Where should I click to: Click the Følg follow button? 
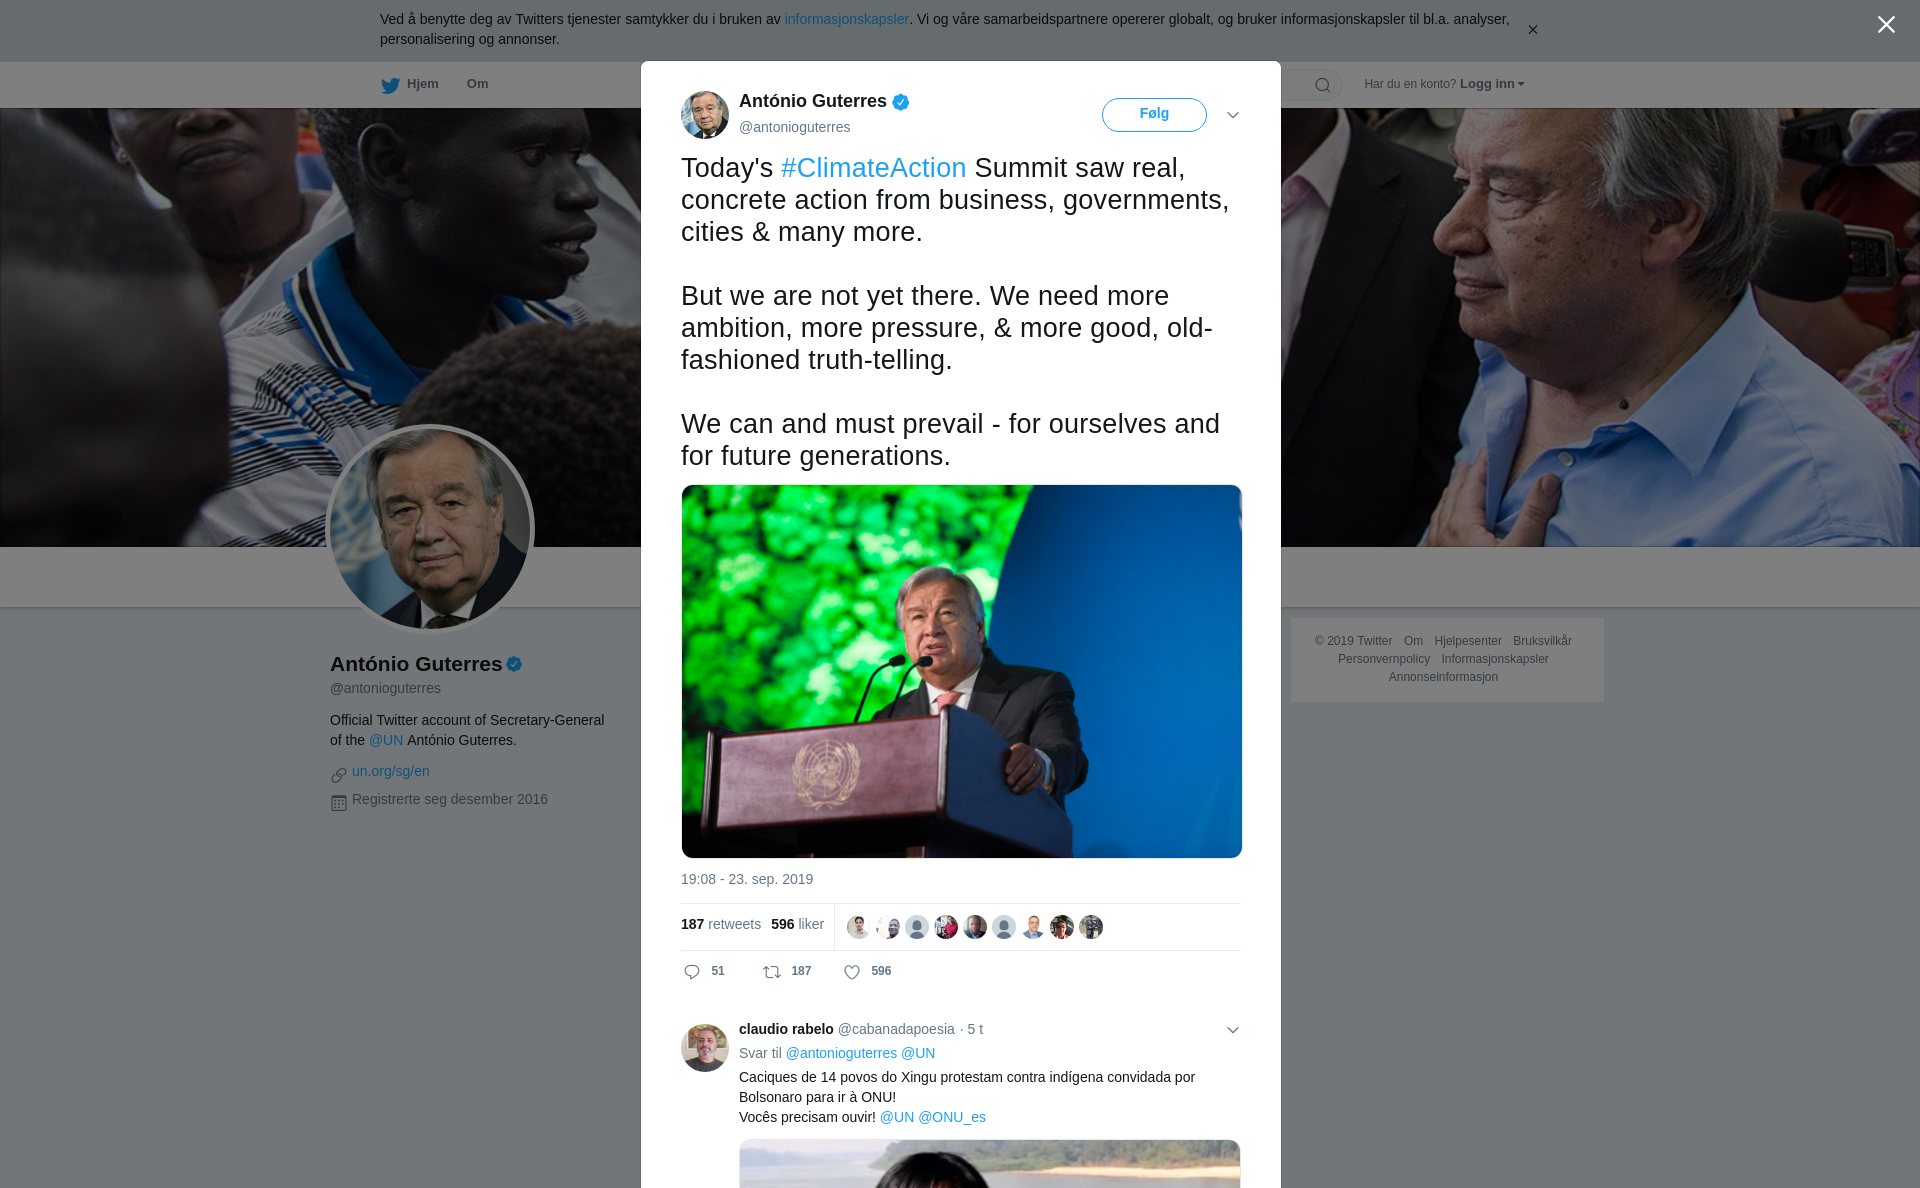pyautogui.click(x=1154, y=114)
